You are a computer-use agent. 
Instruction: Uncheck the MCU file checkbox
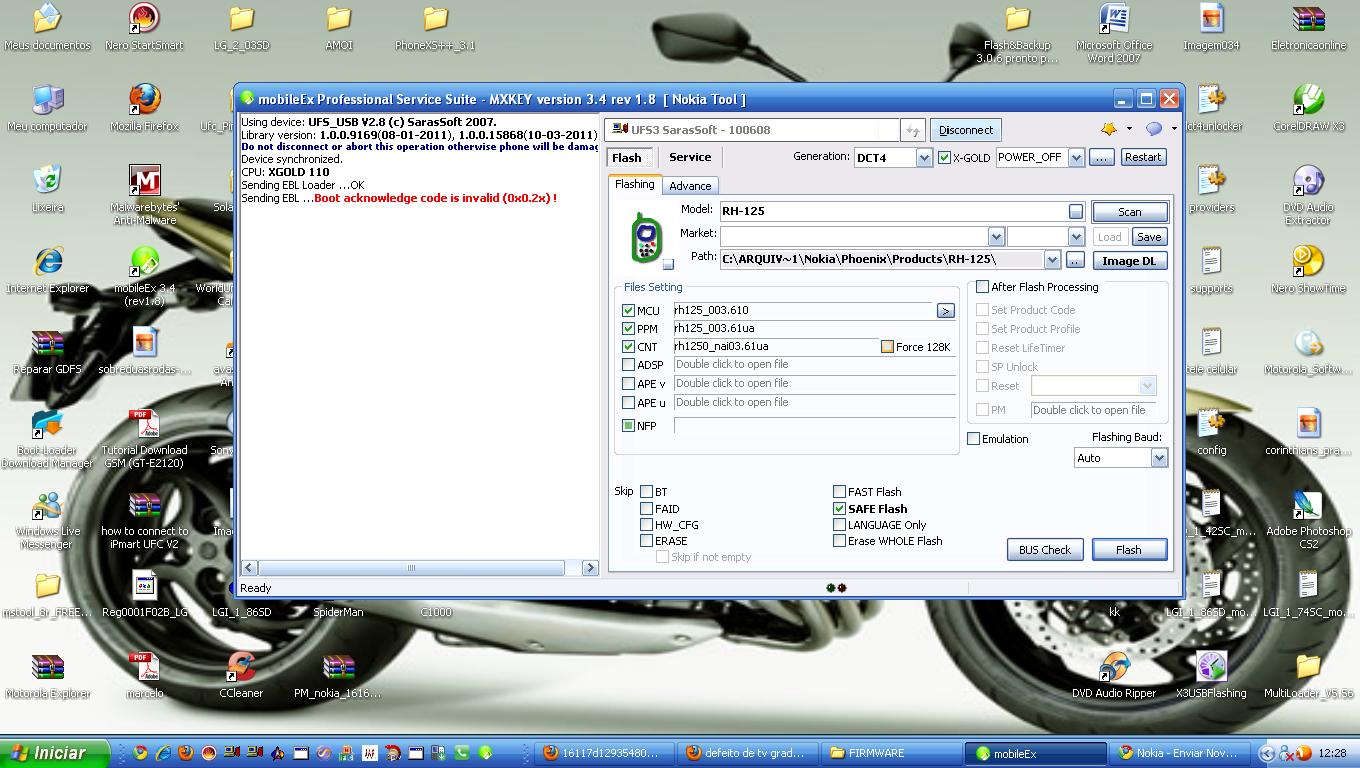click(x=628, y=311)
